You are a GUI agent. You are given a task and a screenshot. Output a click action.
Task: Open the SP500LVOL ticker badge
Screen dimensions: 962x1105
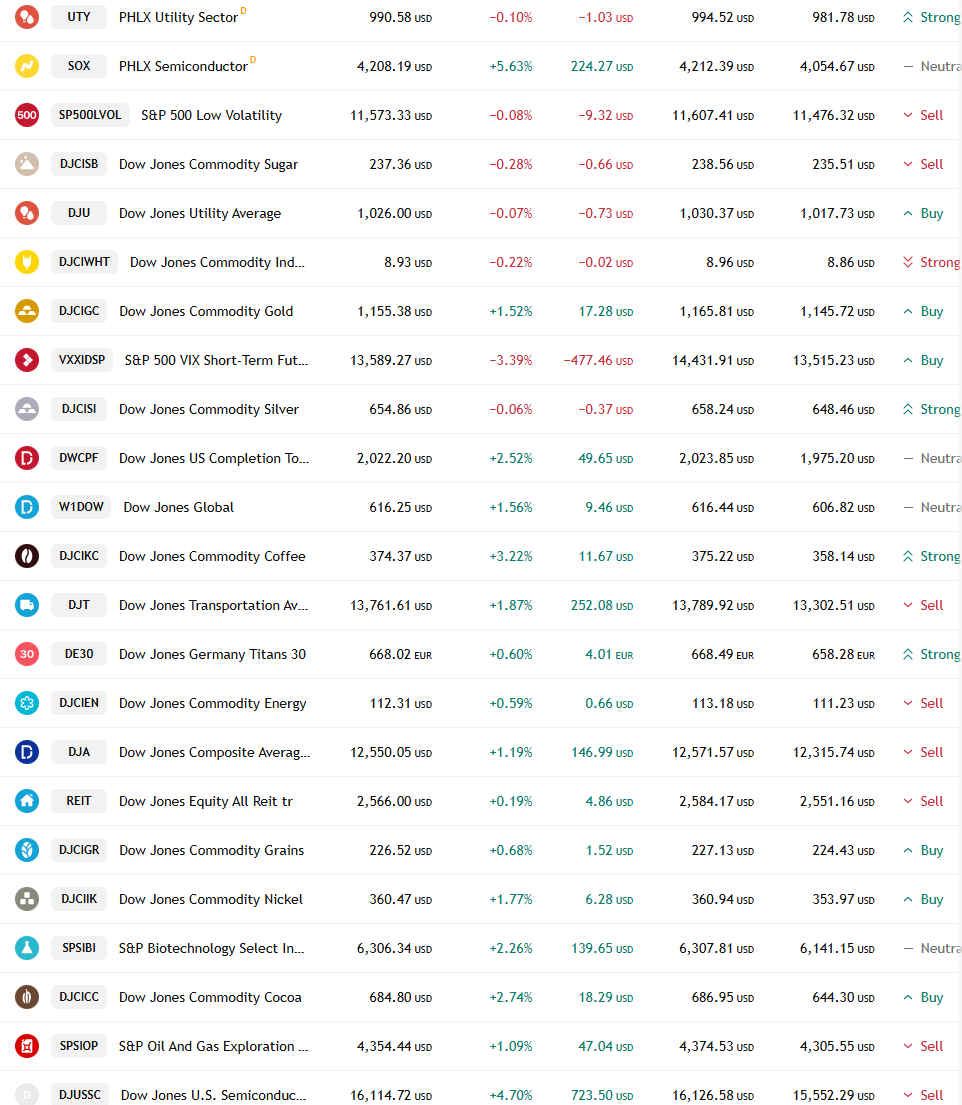point(90,115)
